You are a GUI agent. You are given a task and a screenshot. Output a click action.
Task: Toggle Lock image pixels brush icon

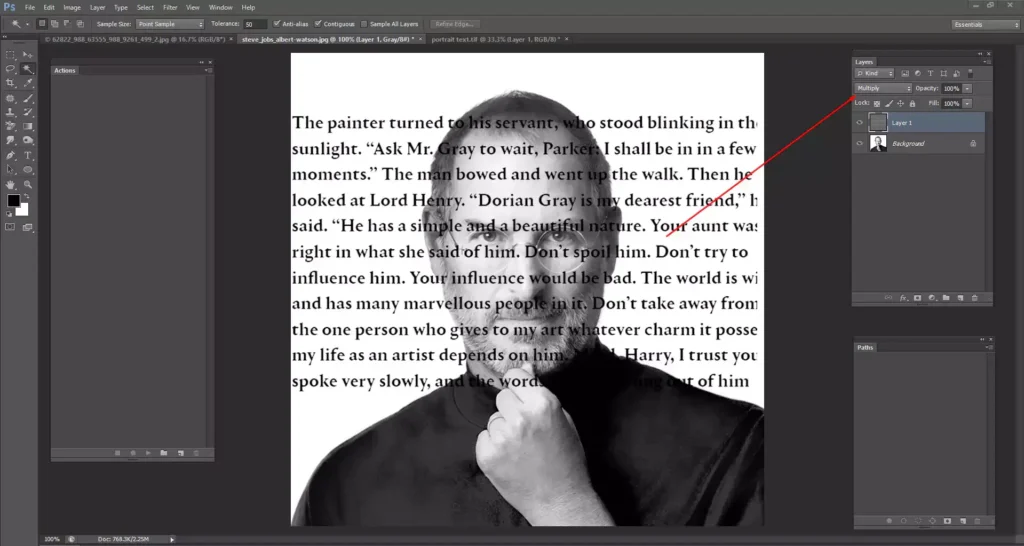tap(889, 104)
